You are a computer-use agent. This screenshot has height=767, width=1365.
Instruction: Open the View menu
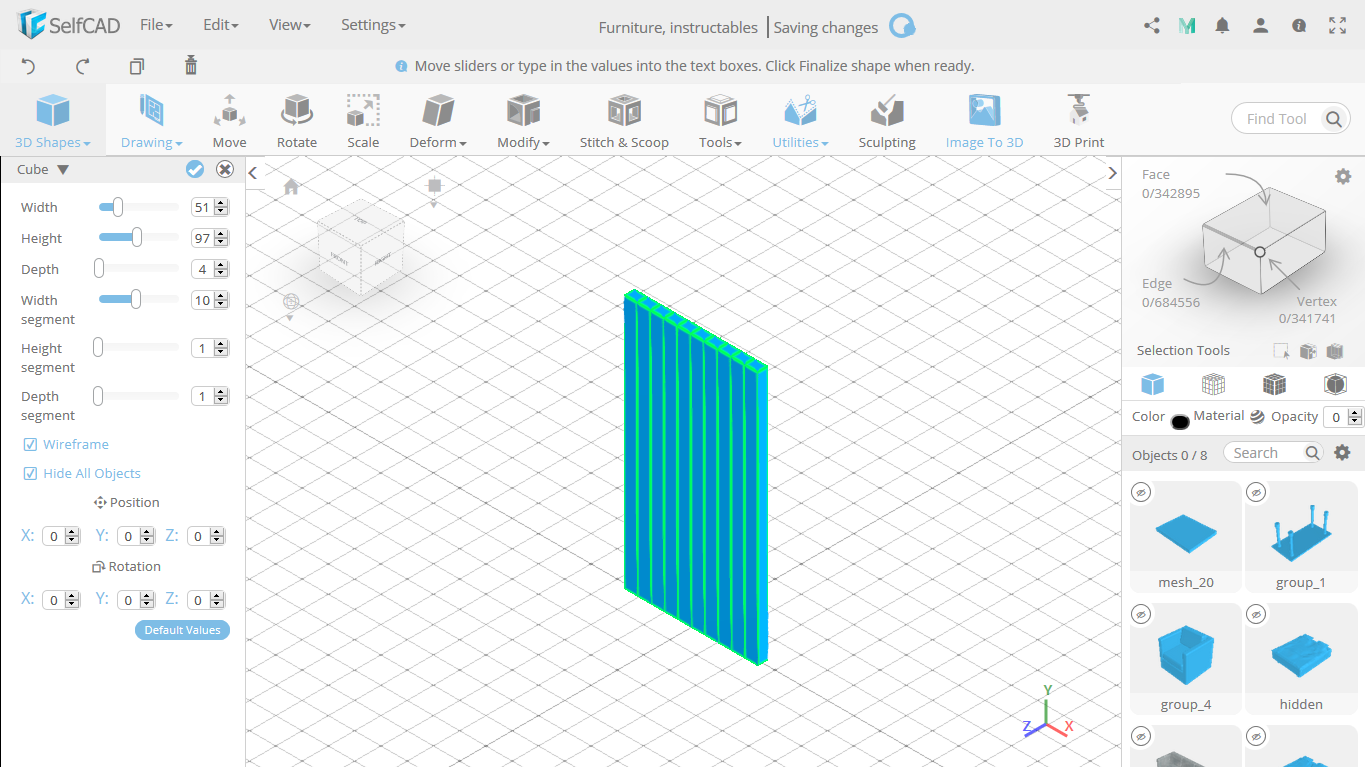[290, 25]
